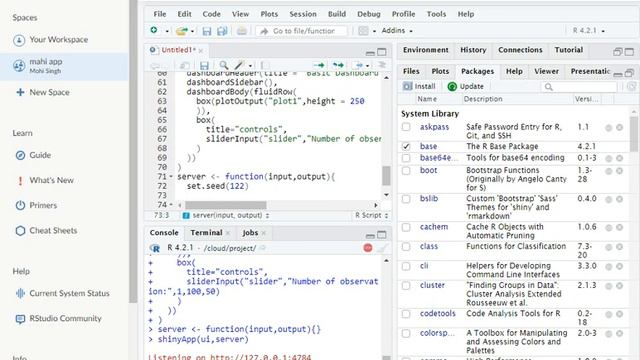Save current document using main toolbar disk icon

pyautogui.click(x=207, y=31)
